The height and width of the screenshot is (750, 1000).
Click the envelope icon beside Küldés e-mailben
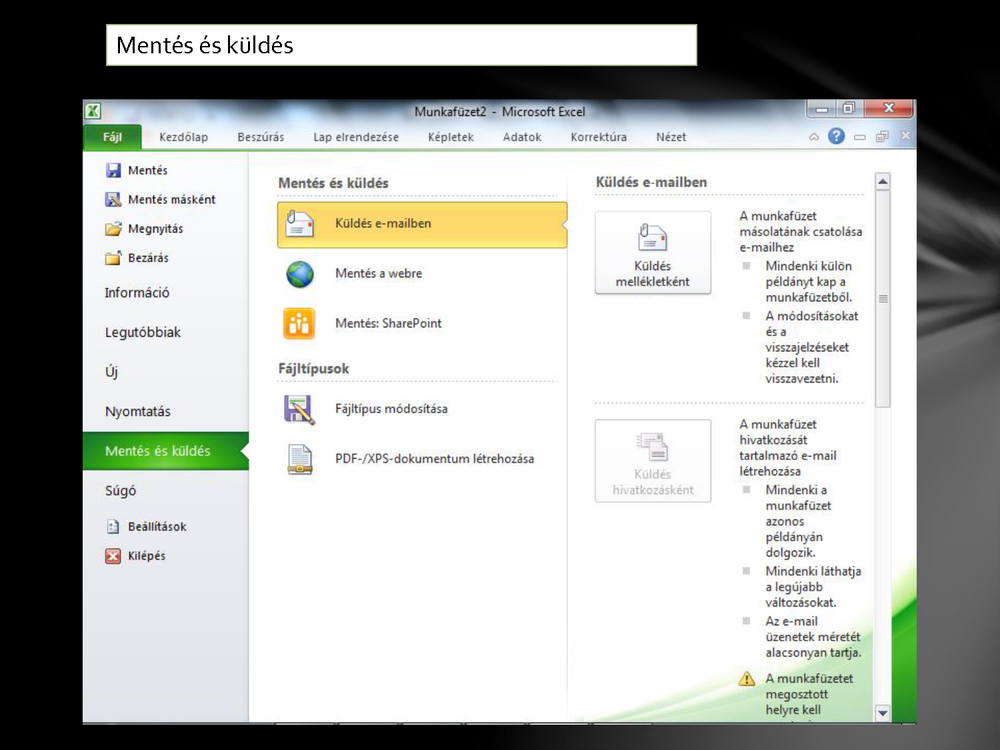[x=299, y=224]
